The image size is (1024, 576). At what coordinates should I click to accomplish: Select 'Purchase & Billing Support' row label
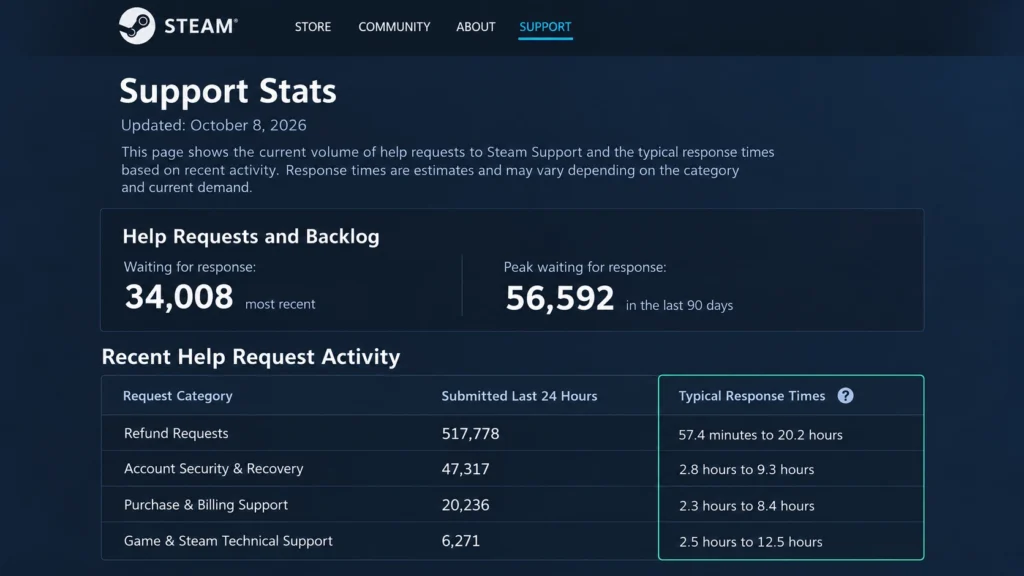click(x=206, y=505)
